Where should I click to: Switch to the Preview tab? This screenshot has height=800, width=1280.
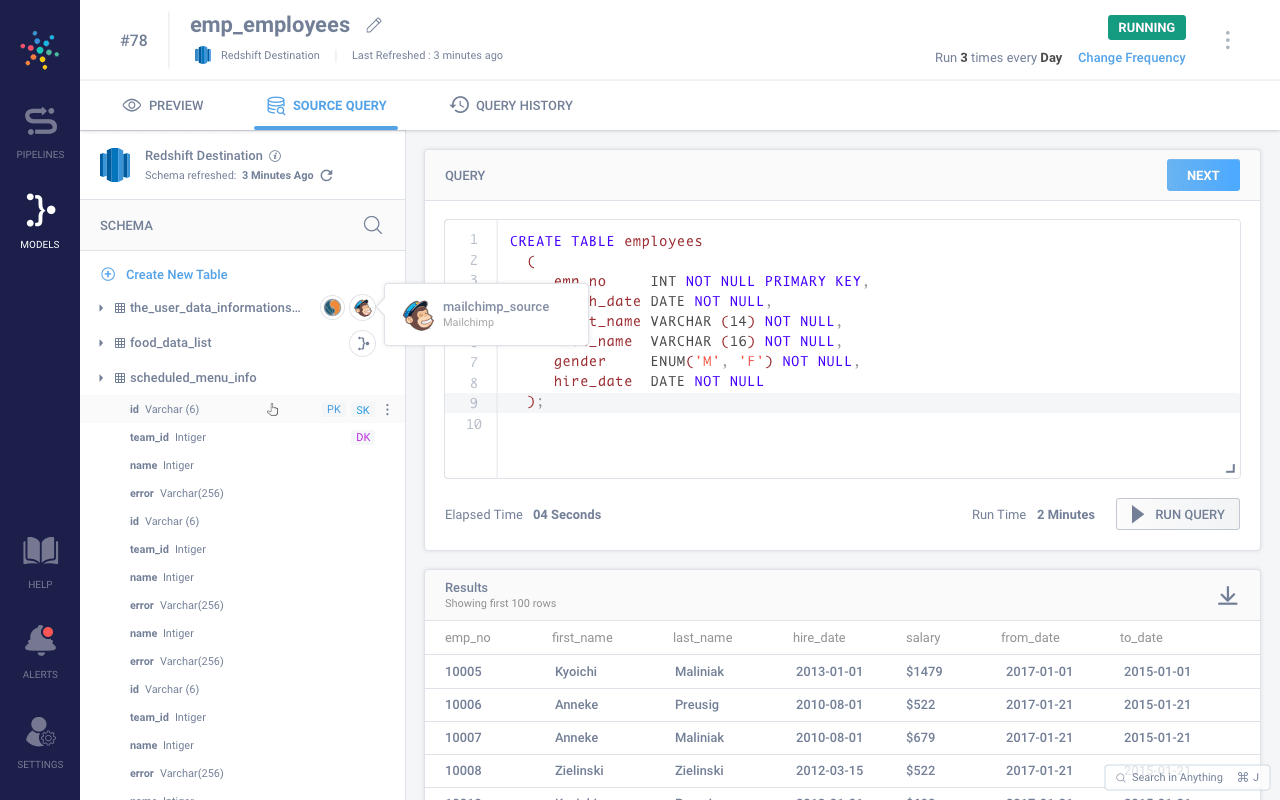(163, 105)
